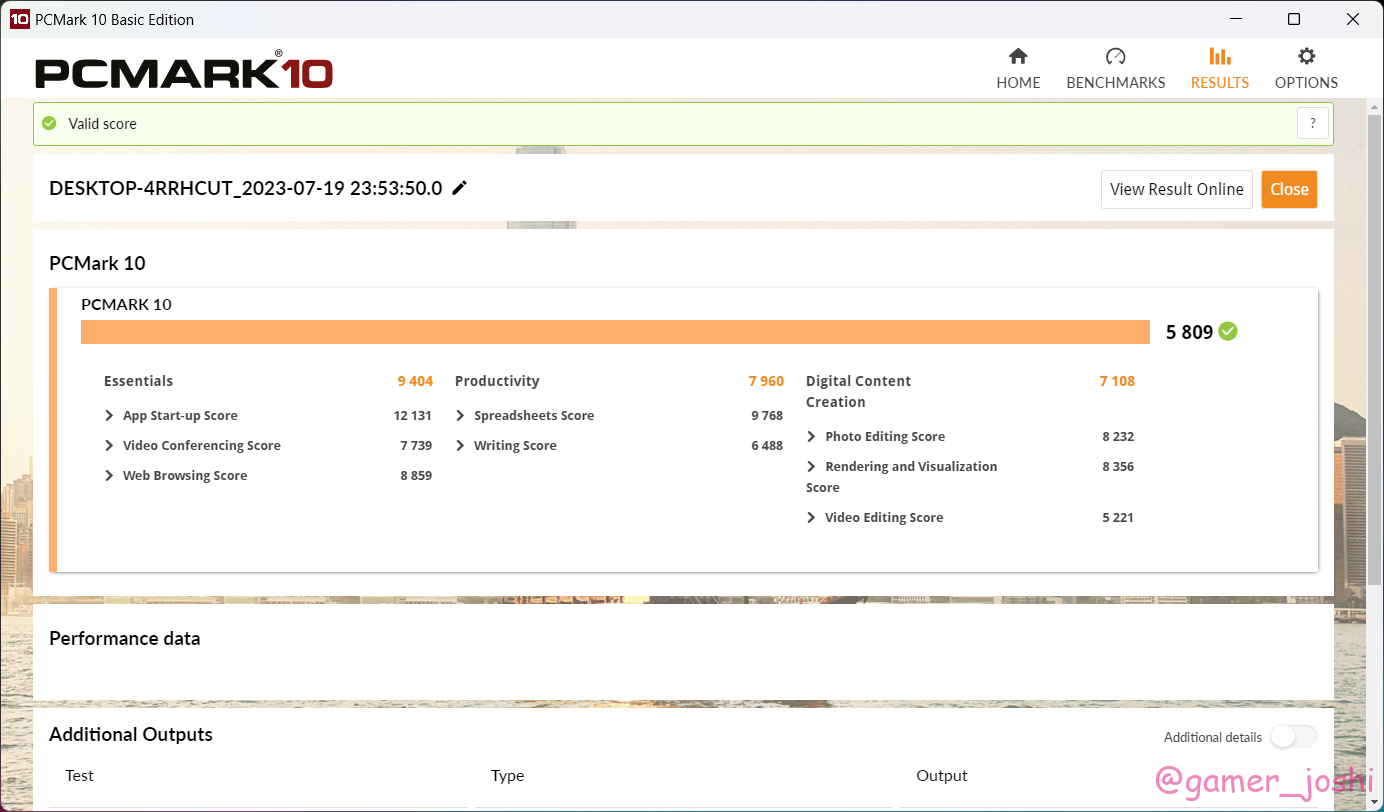Click the Essentials score 9 404
This screenshot has height=812, width=1384.
point(415,381)
